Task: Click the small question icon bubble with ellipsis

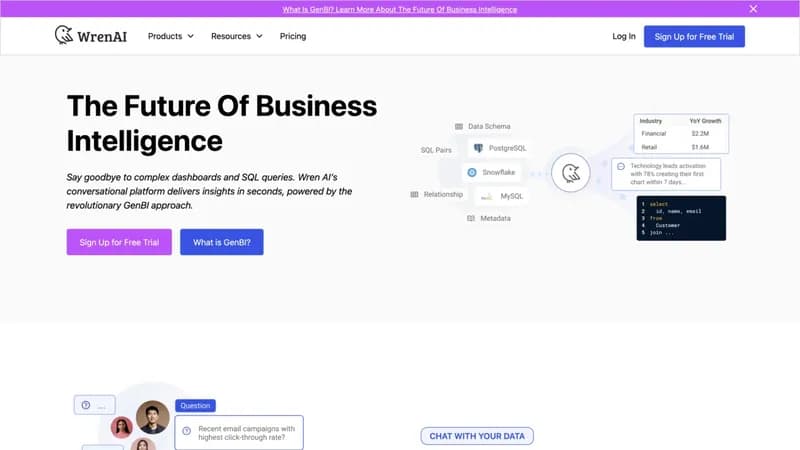Action: click(x=94, y=405)
